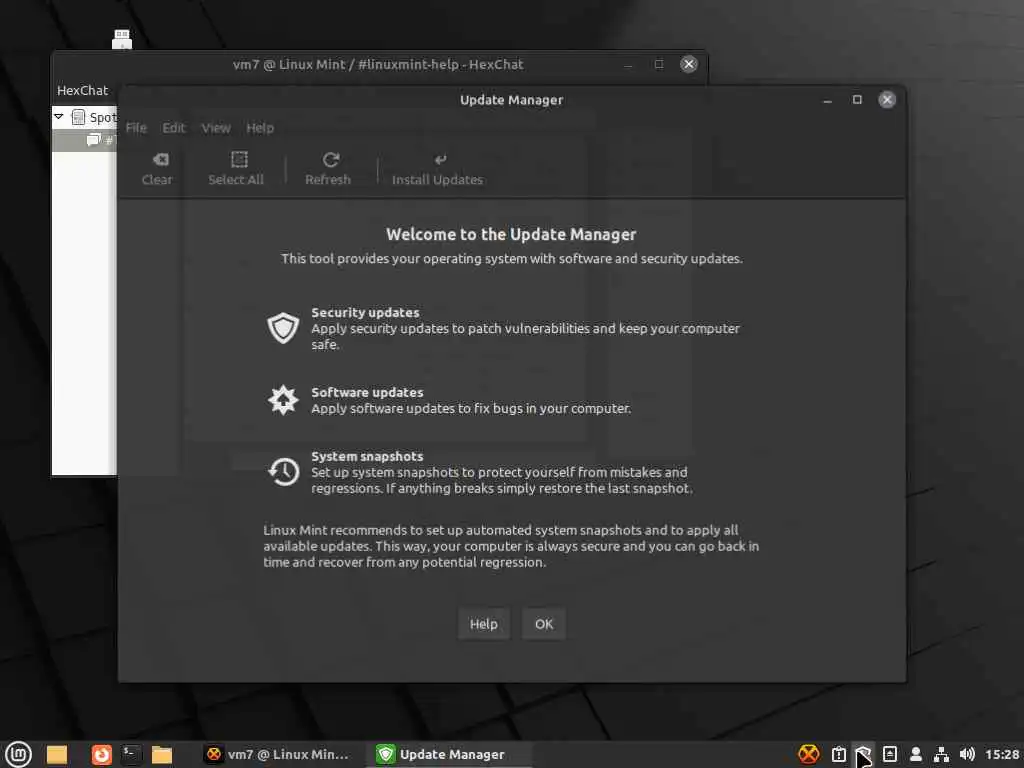Click the System snapshots clock icon
The width and height of the screenshot is (1024, 768).
pos(283,472)
